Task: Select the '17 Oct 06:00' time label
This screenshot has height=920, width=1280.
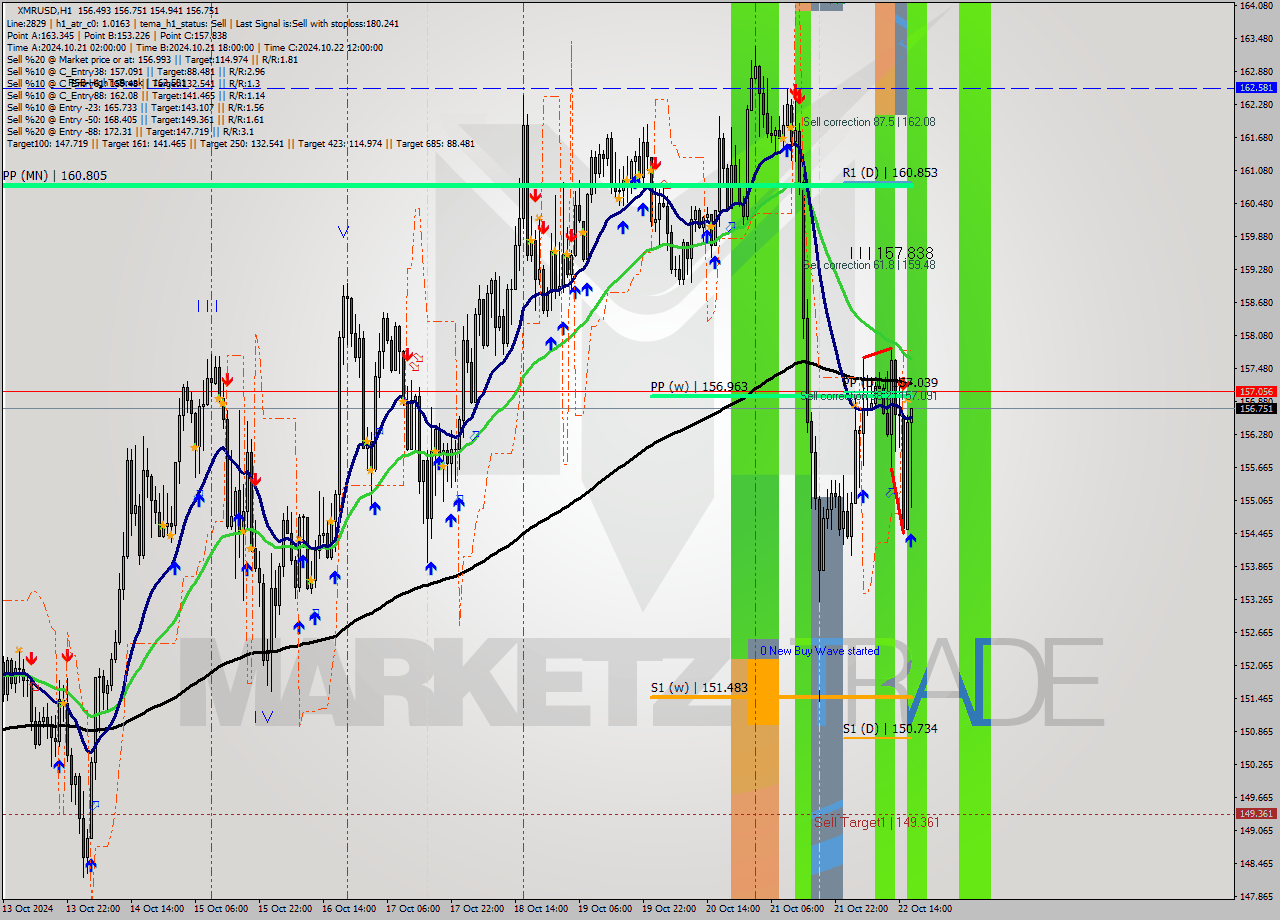Action: click(x=412, y=909)
